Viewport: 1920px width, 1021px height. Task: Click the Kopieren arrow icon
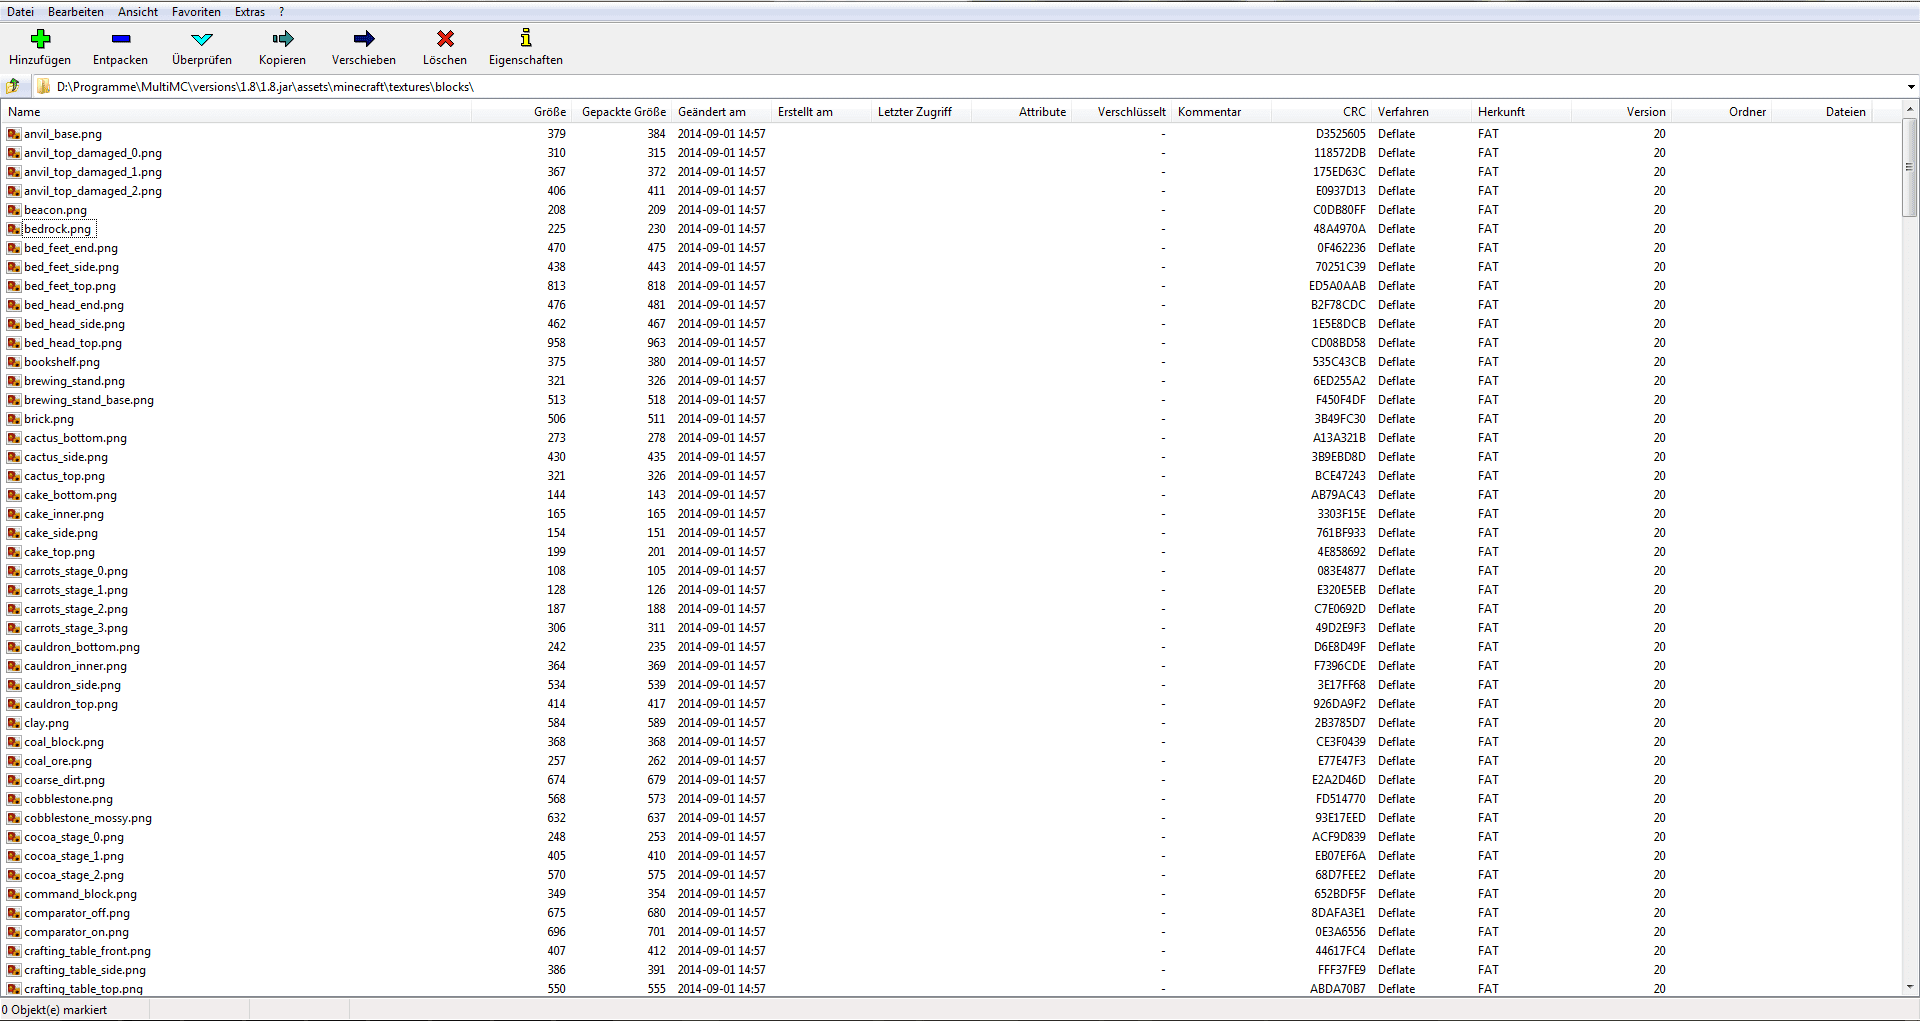pos(283,39)
